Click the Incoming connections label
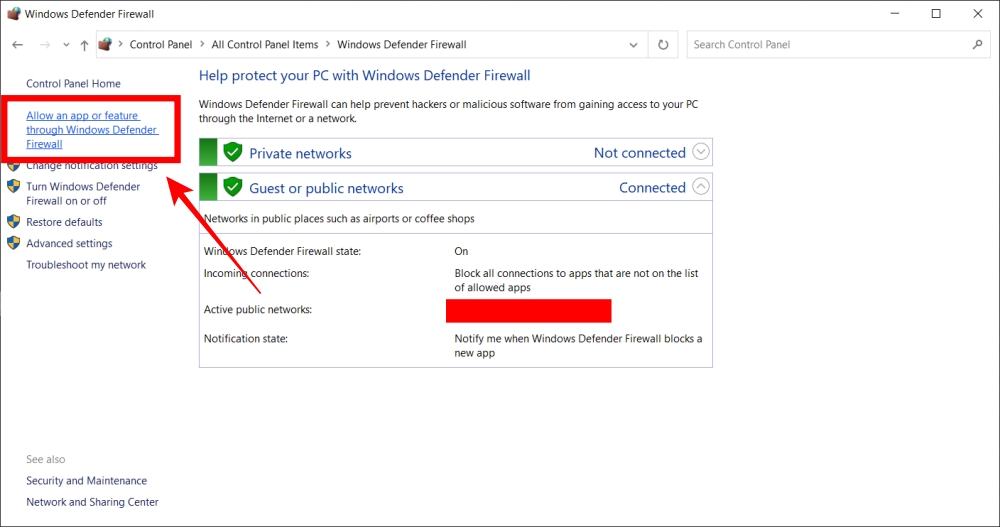 (x=256, y=273)
